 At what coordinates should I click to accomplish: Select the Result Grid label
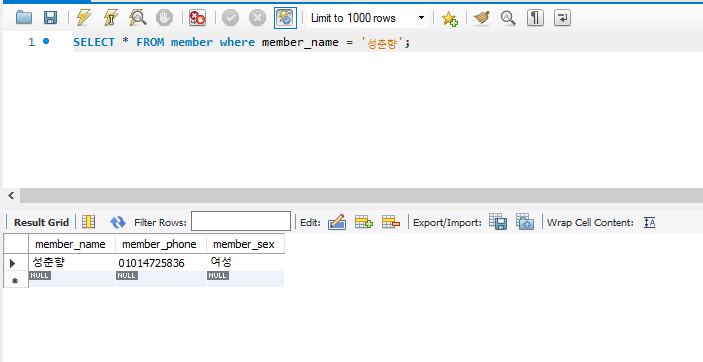[41, 222]
